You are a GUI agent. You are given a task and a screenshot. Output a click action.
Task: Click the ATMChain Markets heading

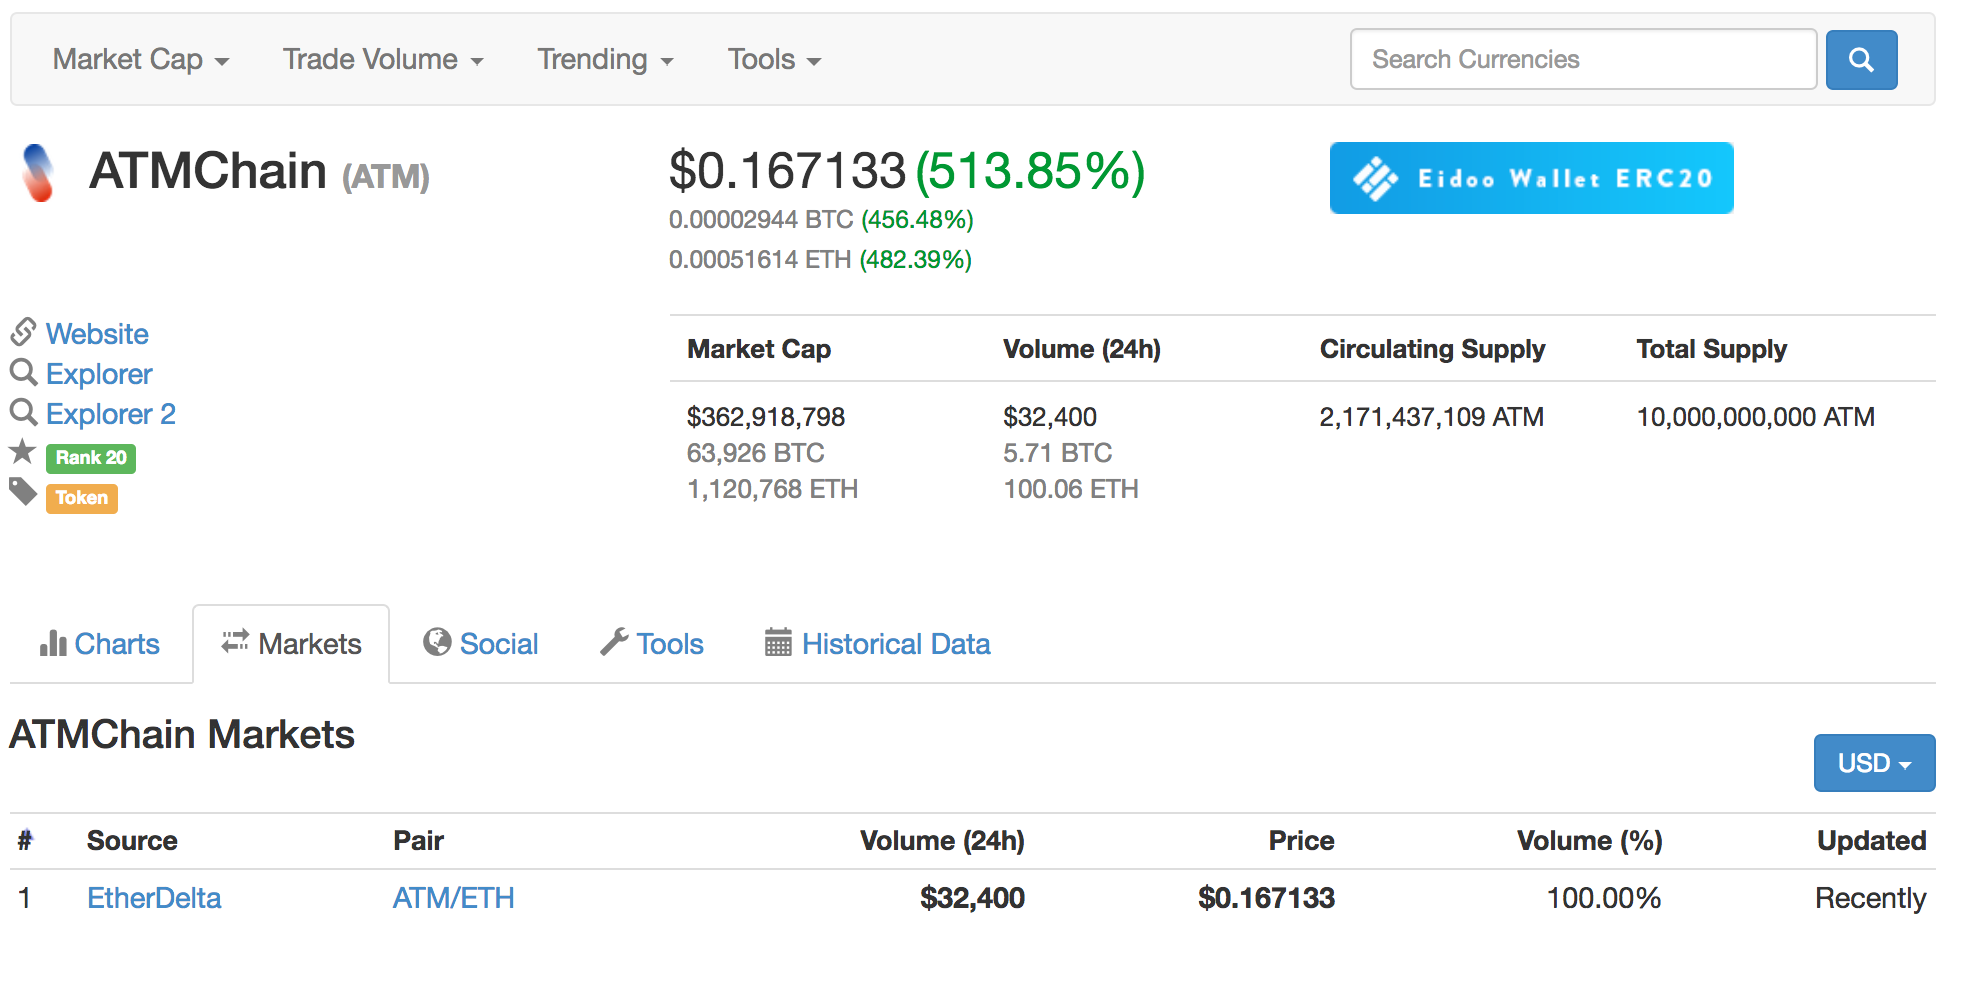182,735
